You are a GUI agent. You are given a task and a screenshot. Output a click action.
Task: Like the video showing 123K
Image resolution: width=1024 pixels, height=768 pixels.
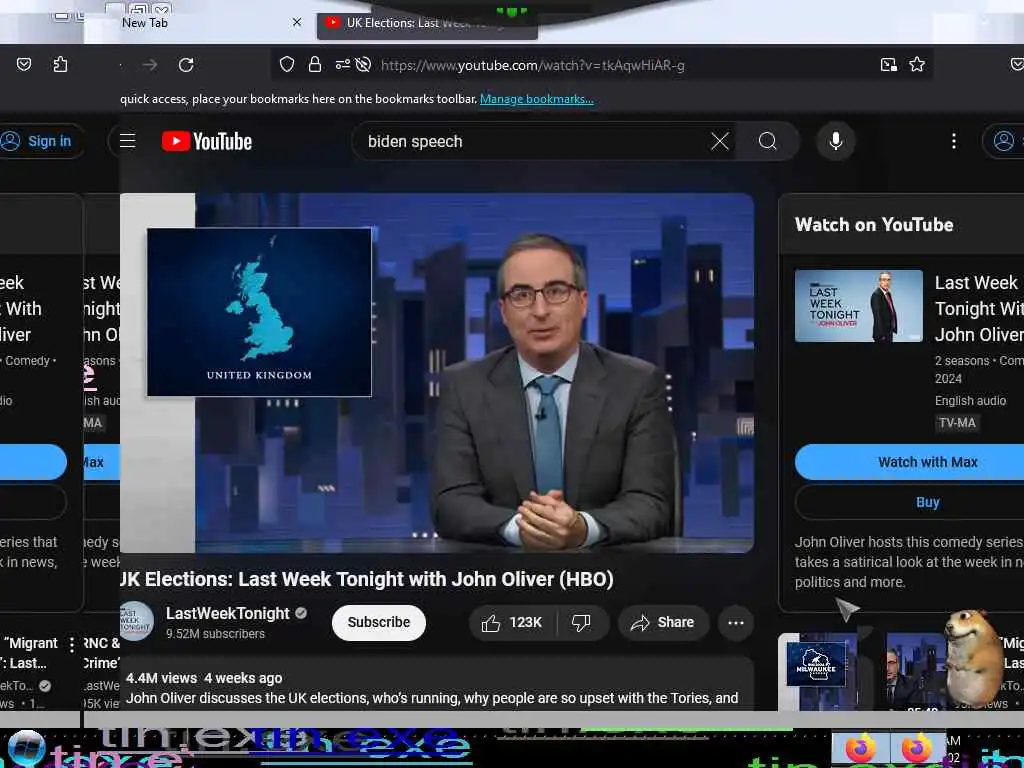tap(512, 623)
